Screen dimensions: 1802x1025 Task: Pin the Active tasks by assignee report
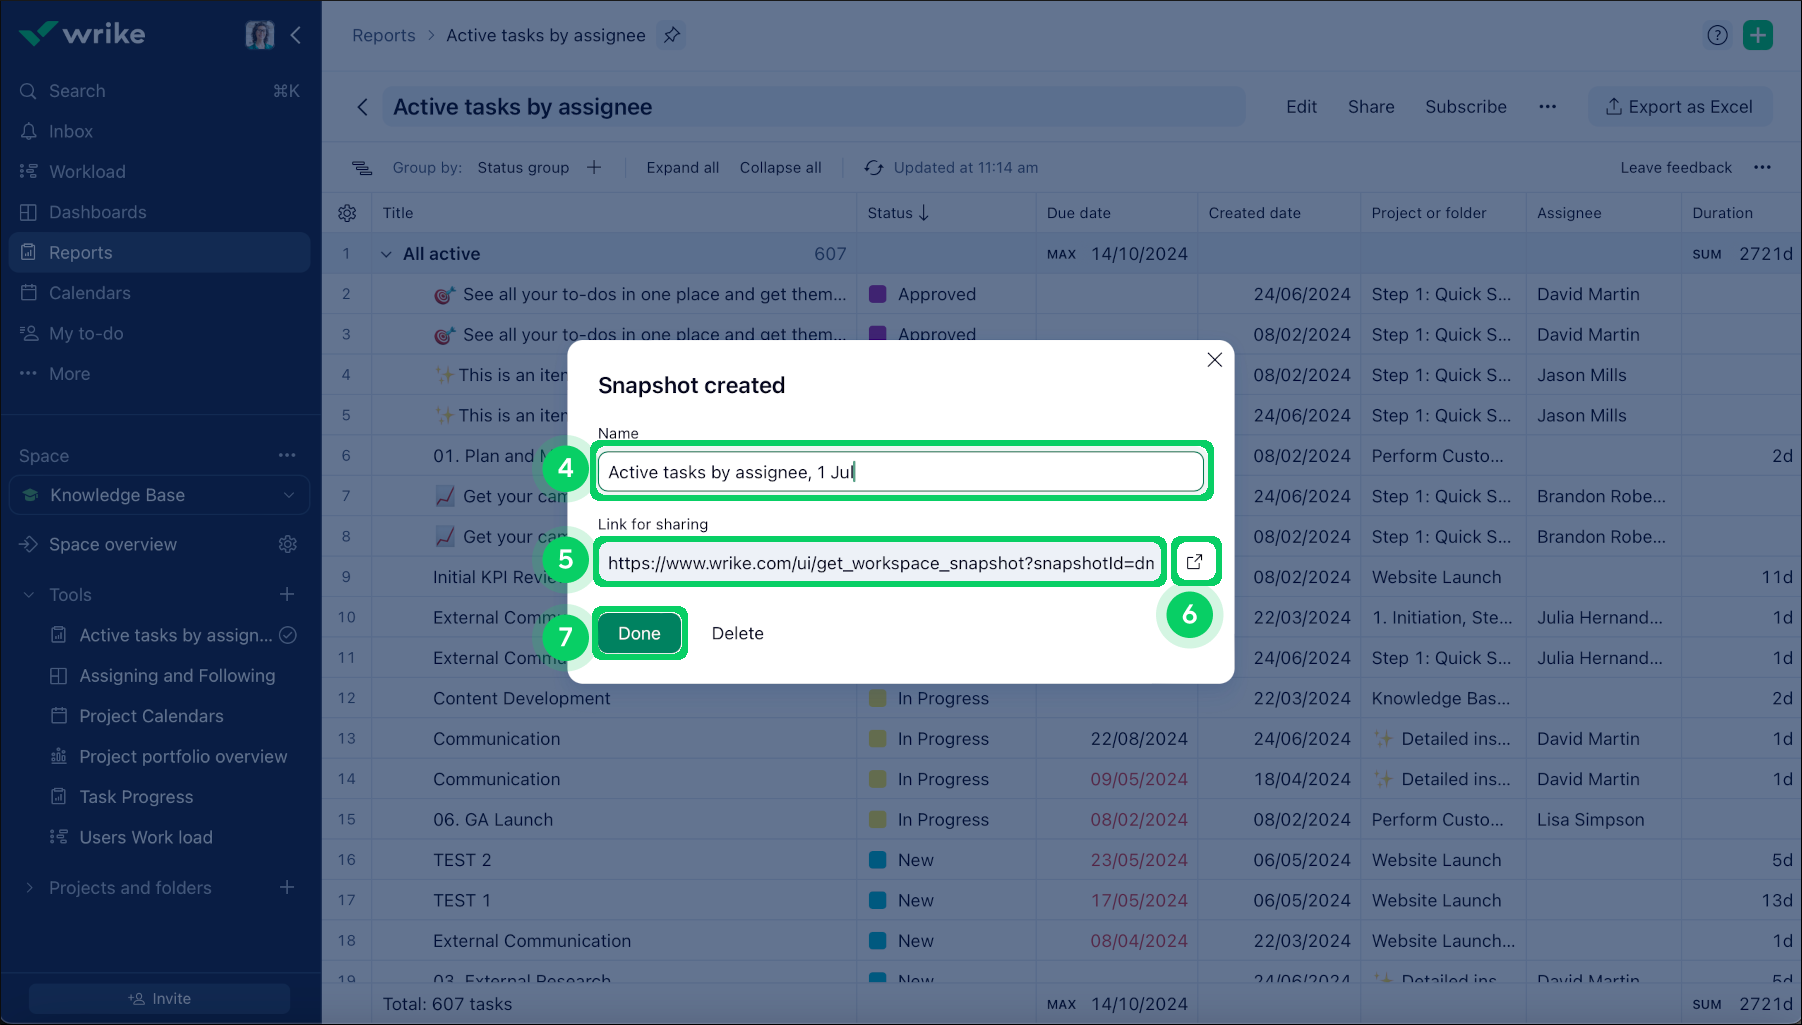point(672,35)
